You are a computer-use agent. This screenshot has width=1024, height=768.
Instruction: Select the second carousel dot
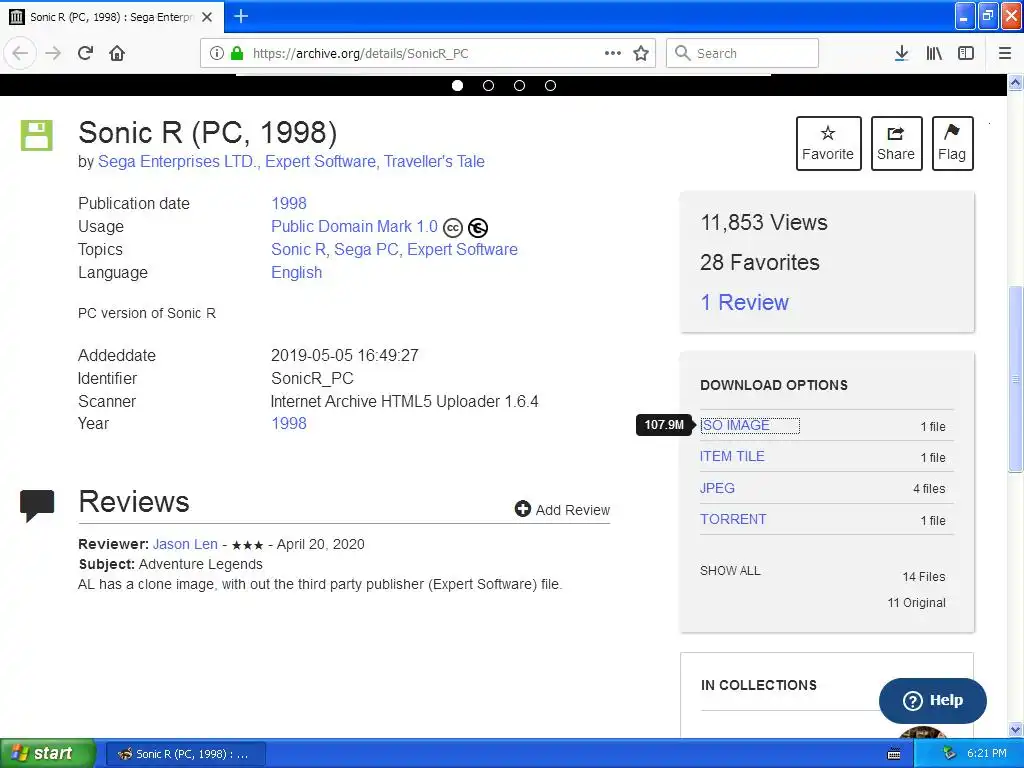point(488,86)
